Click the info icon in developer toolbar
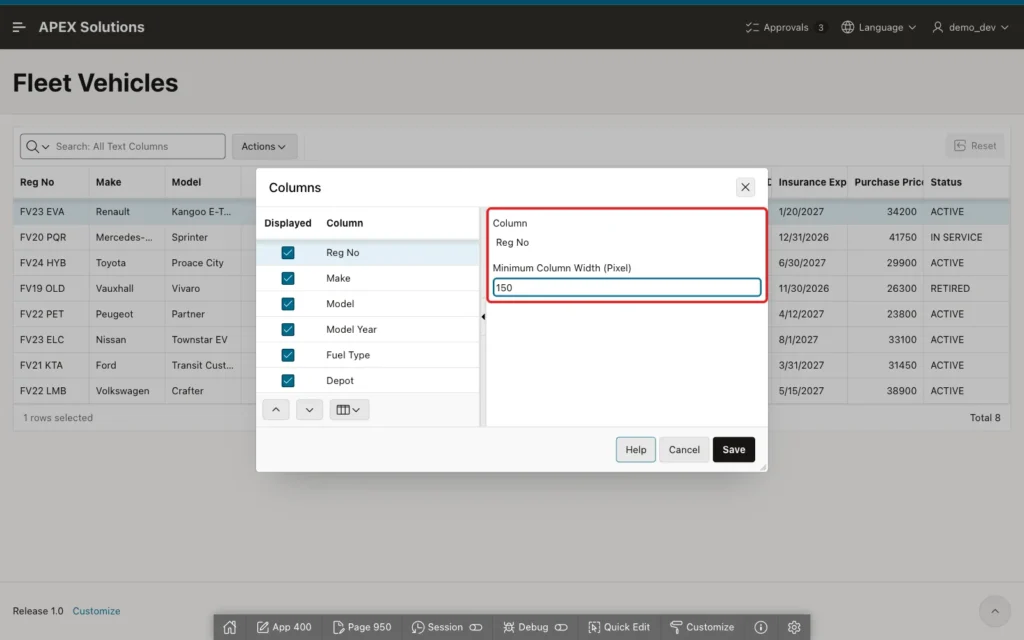The height and width of the screenshot is (640, 1024). tap(761, 627)
